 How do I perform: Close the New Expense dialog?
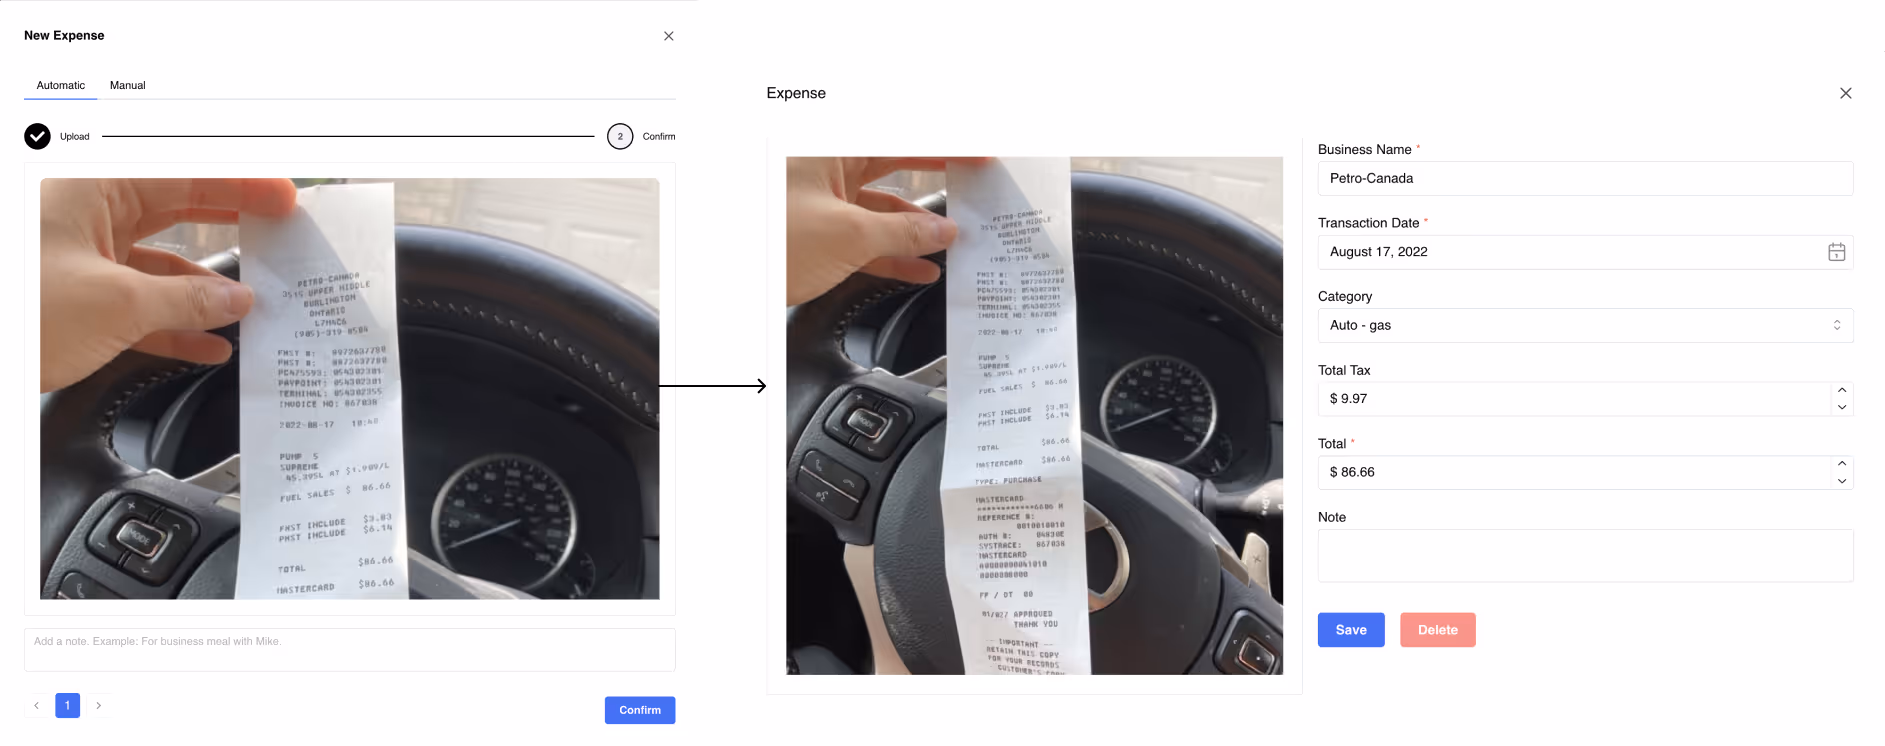pyautogui.click(x=669, y=36)
